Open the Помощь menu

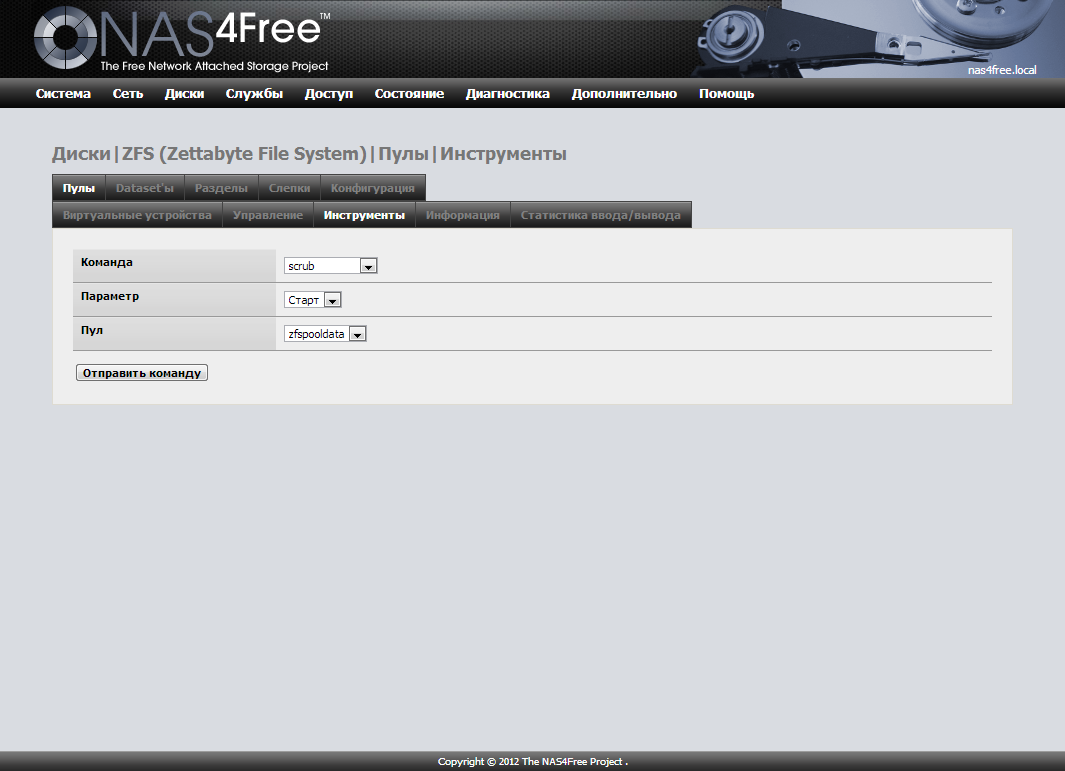[727, 94]
